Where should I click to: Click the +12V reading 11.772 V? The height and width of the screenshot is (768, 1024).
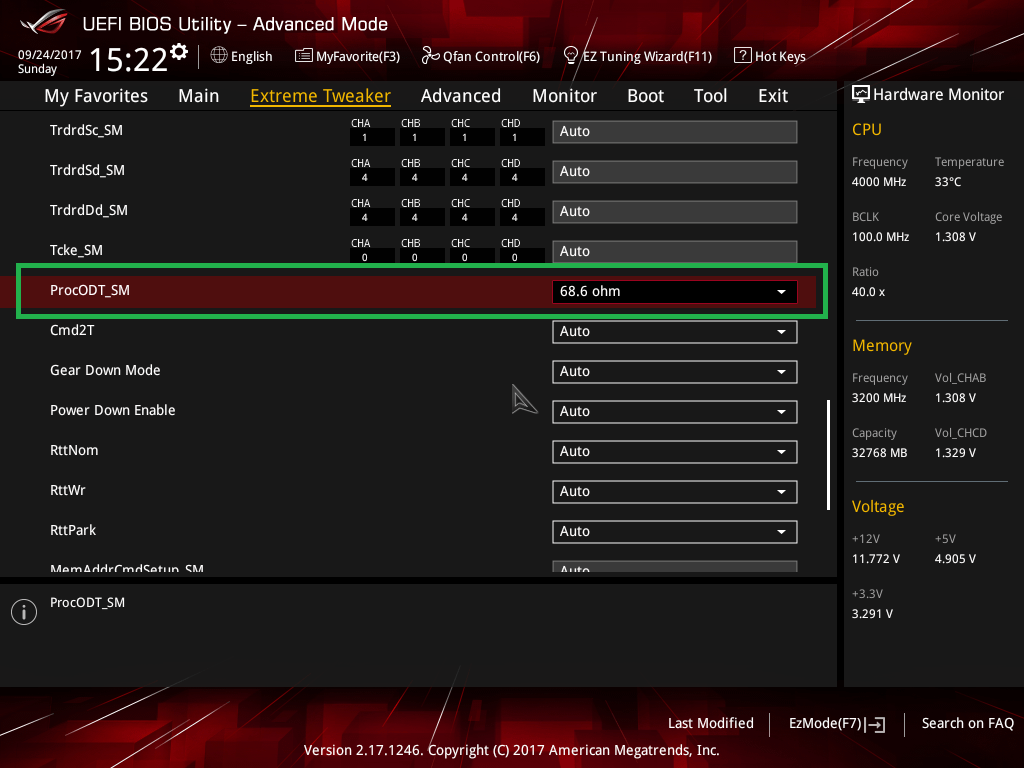pyautogui.click(x=876, y=559)
